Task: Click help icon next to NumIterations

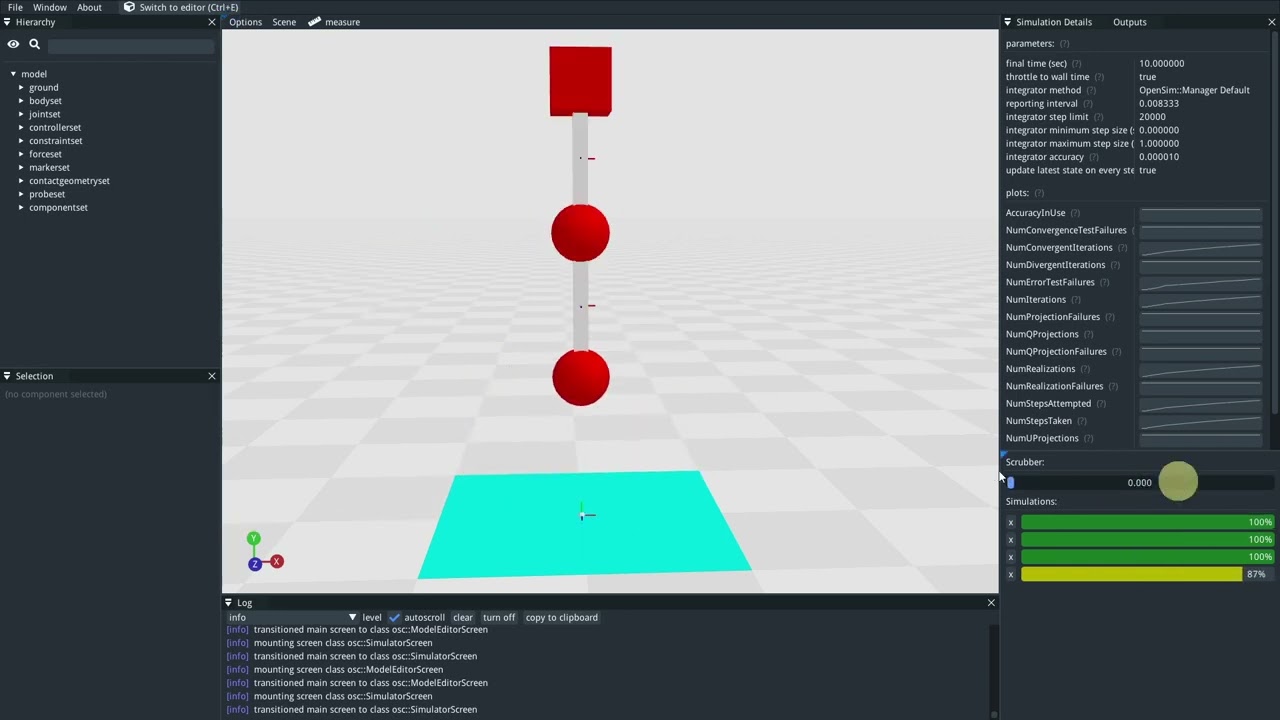Action: click(x=1076, y=300)
